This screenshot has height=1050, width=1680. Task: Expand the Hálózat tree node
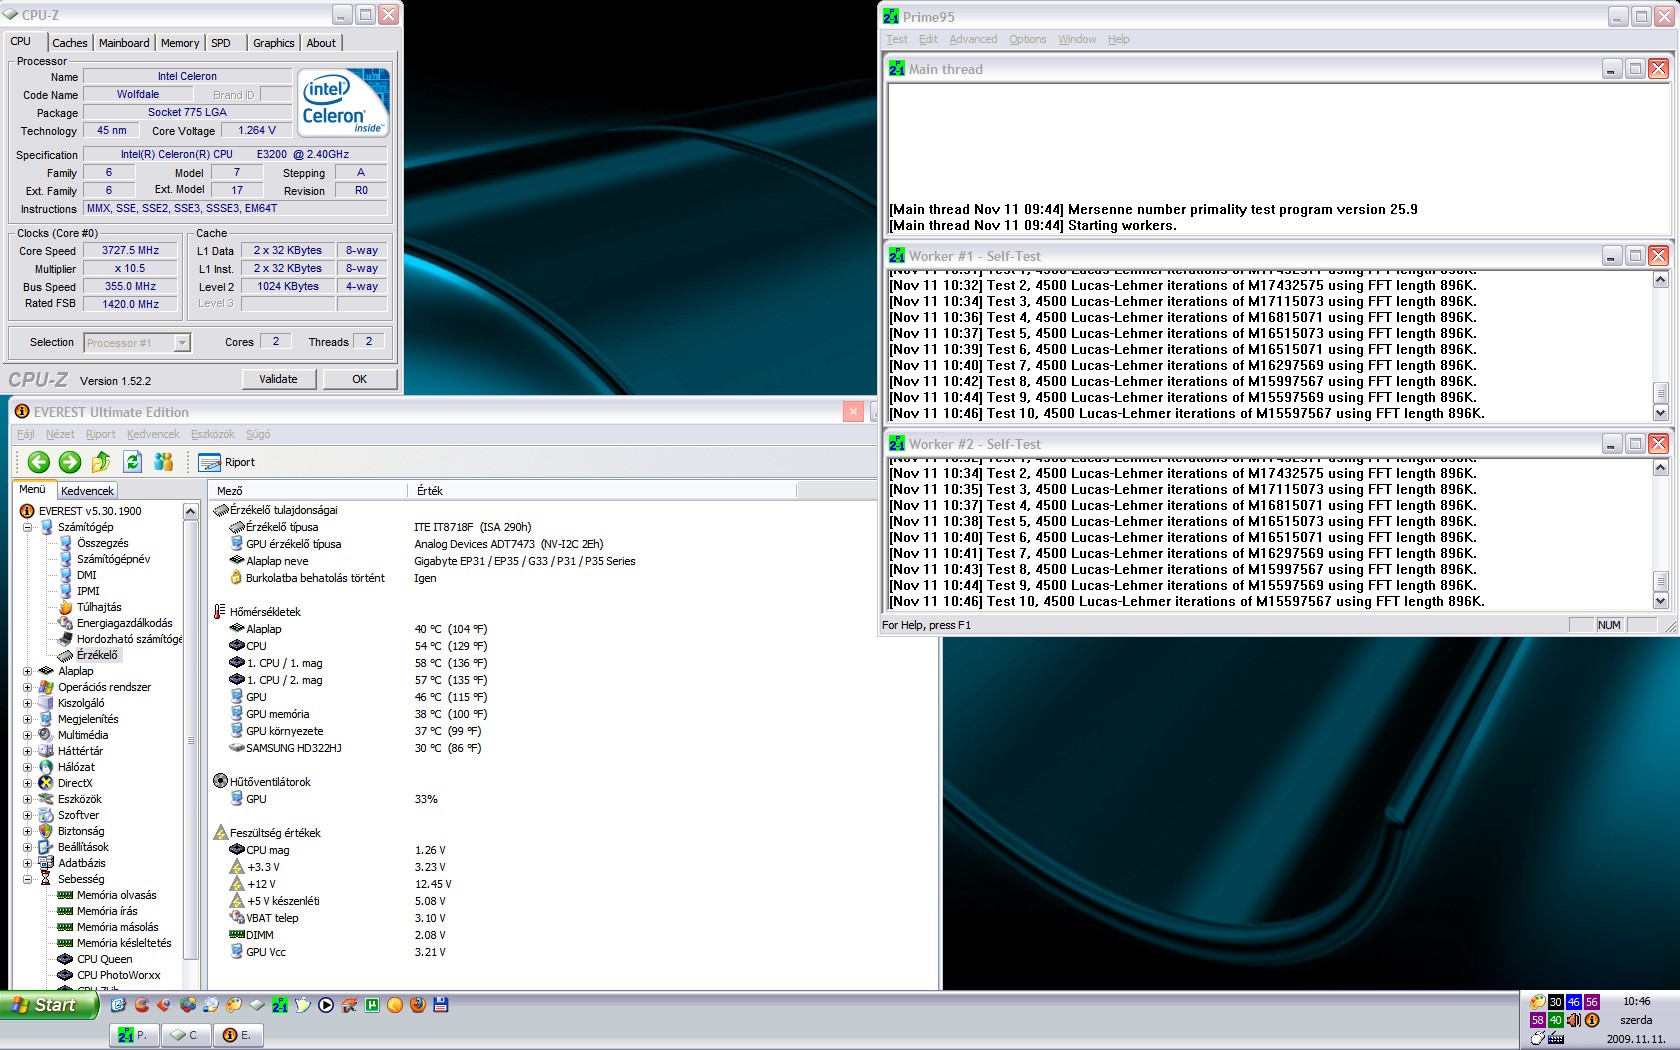click(28, 767)
